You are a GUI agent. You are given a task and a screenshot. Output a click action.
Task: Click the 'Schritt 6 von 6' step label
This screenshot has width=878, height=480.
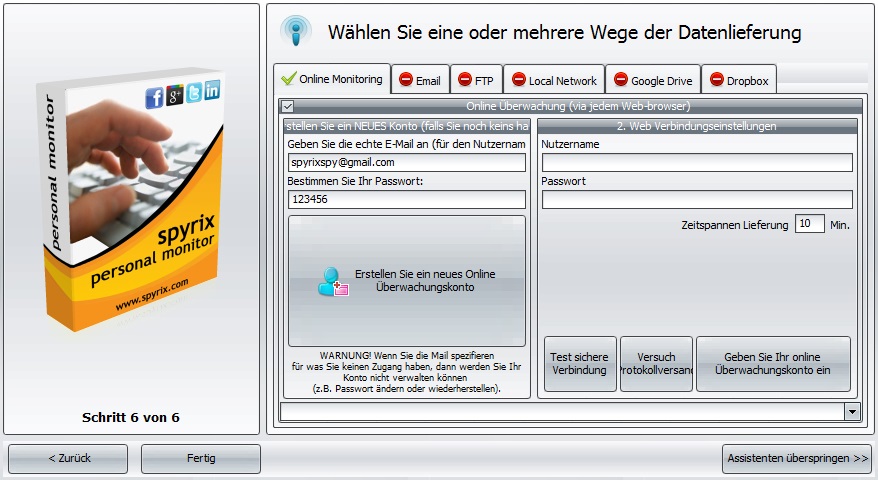tap(130, 417)
